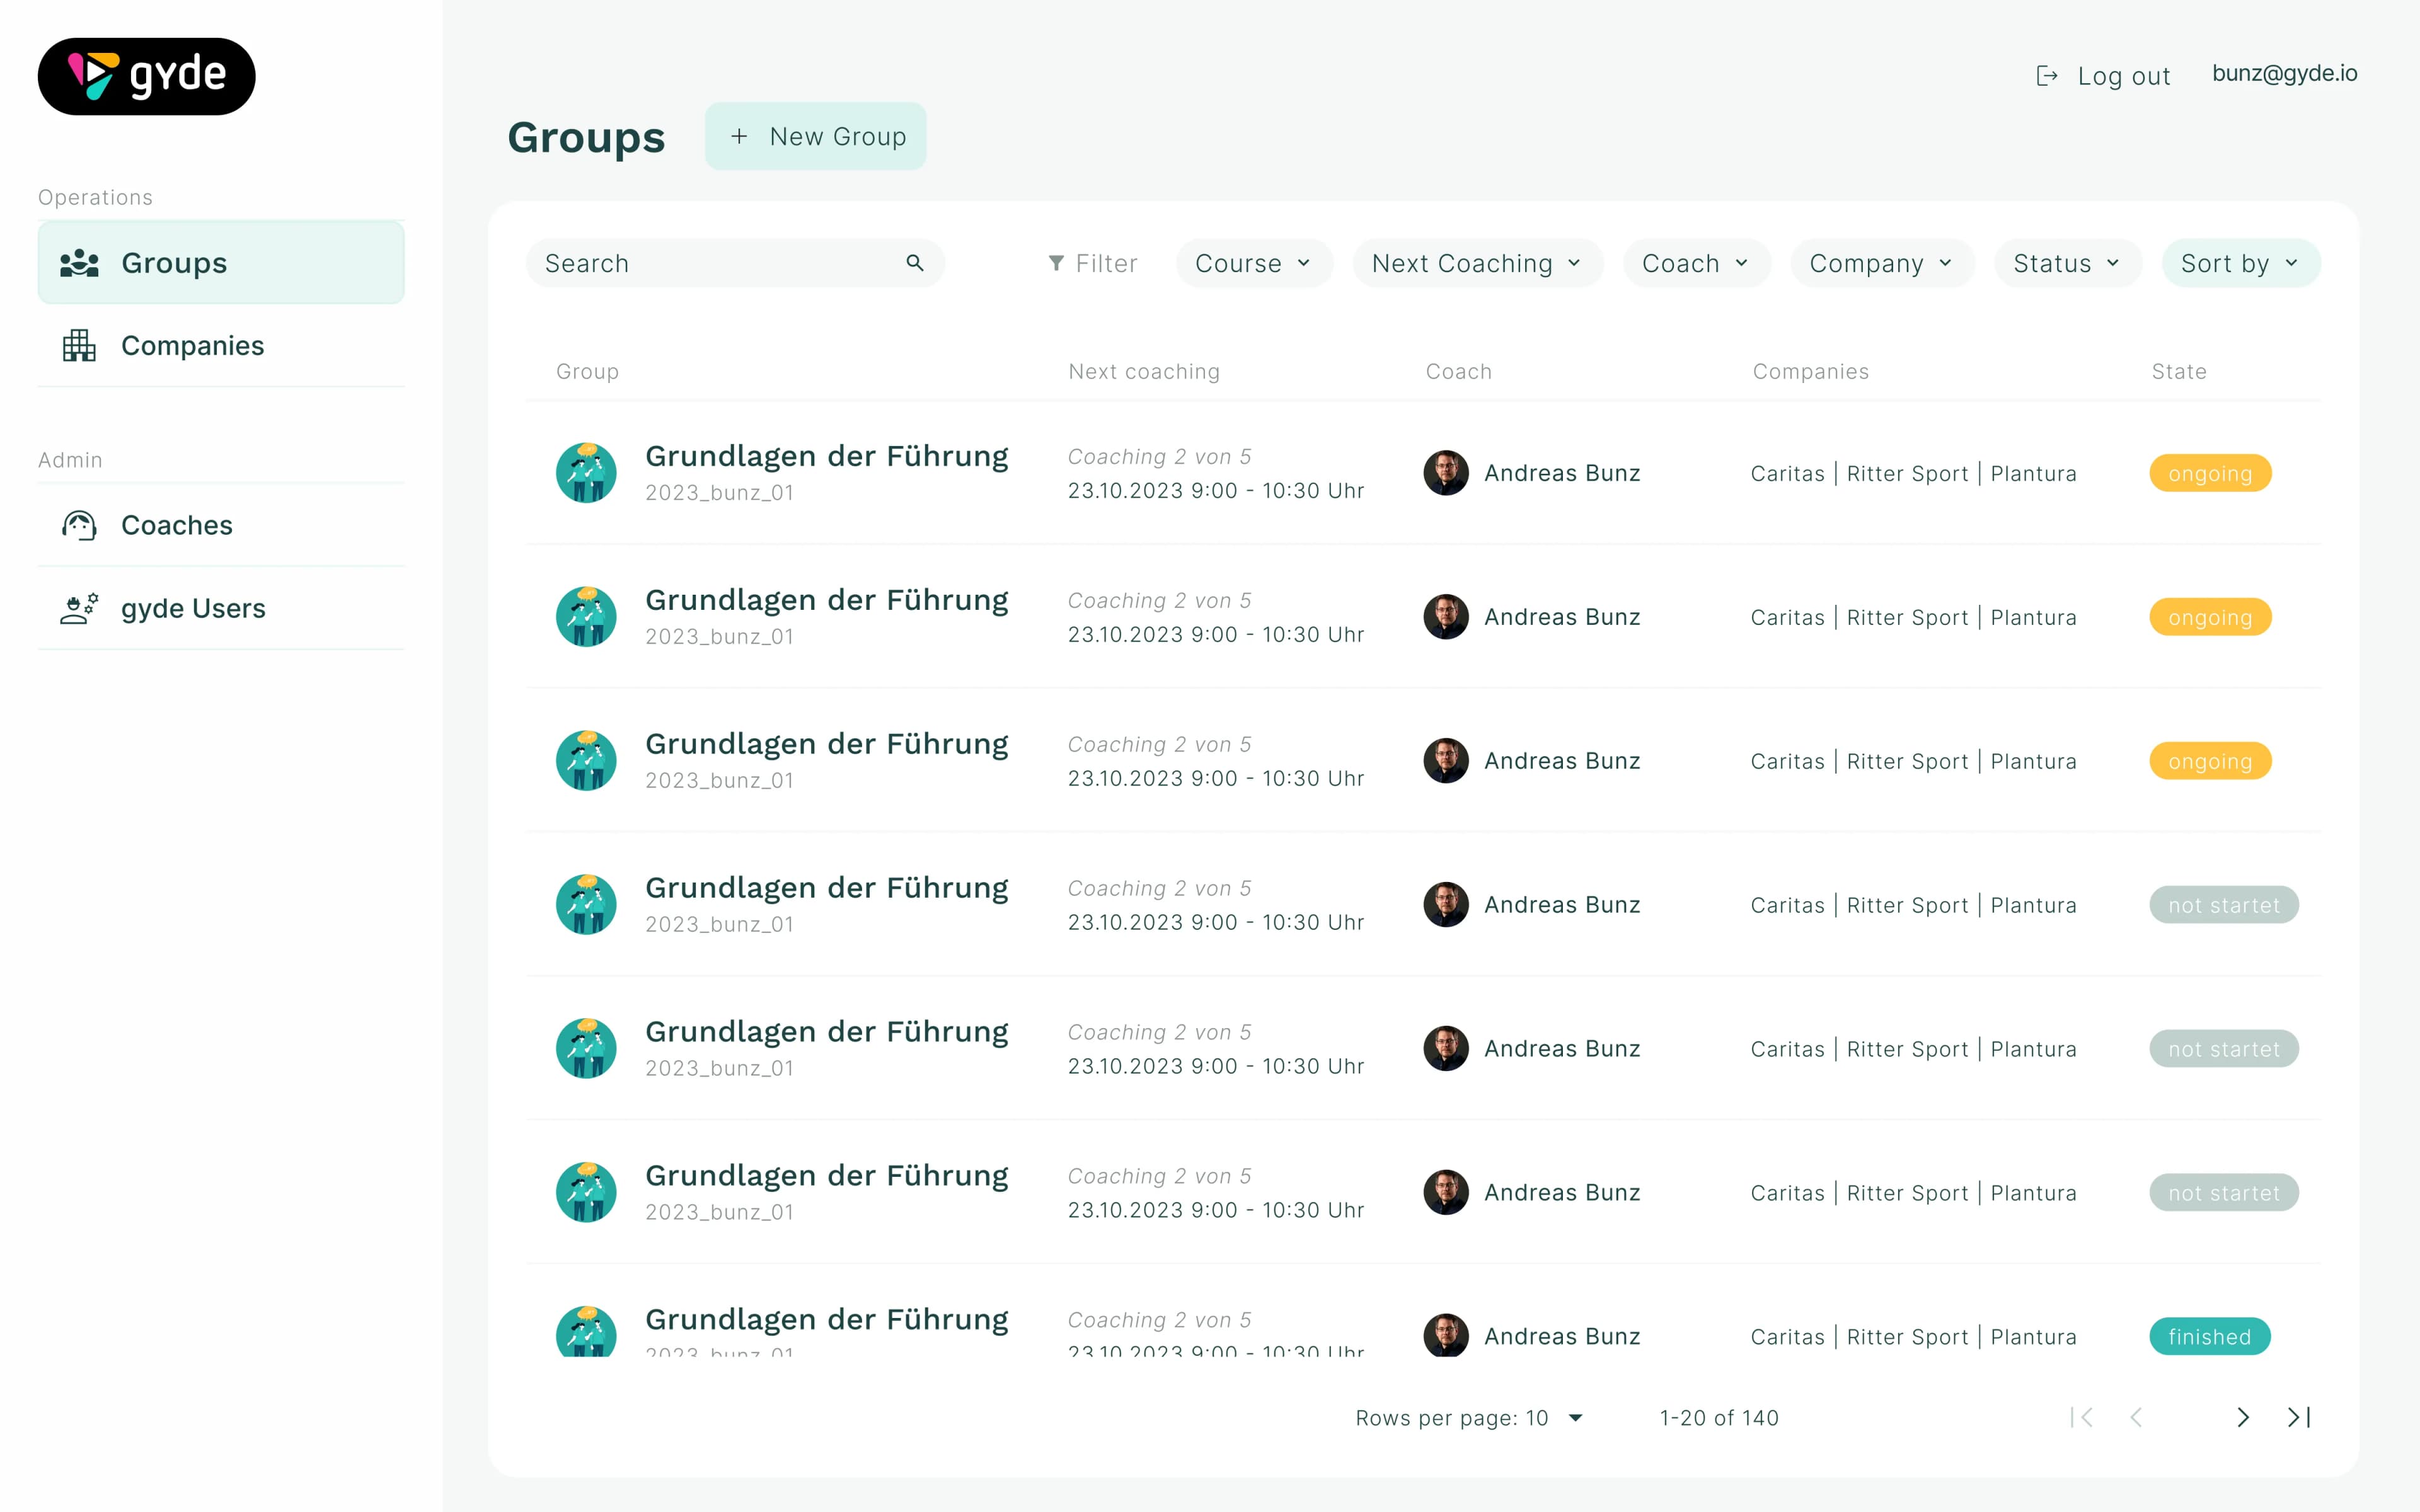Open the Company filter dropdown

(1882, 263)
